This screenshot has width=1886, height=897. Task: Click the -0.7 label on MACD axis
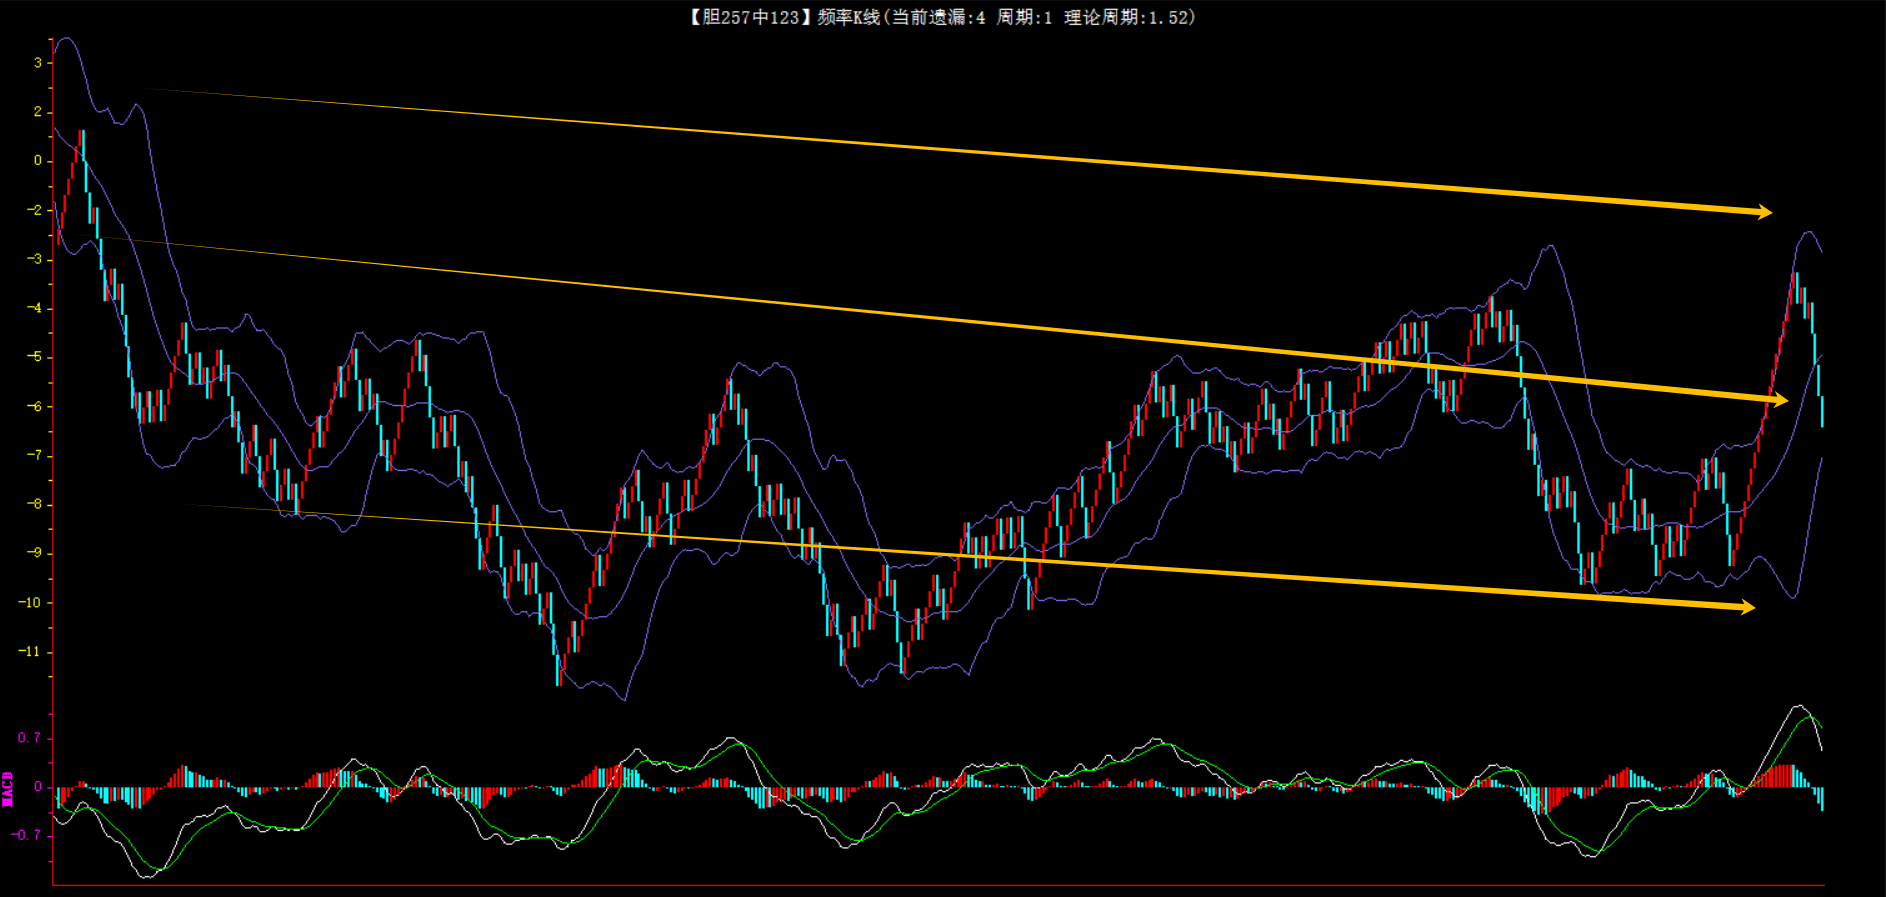click(x=27, y=835)
